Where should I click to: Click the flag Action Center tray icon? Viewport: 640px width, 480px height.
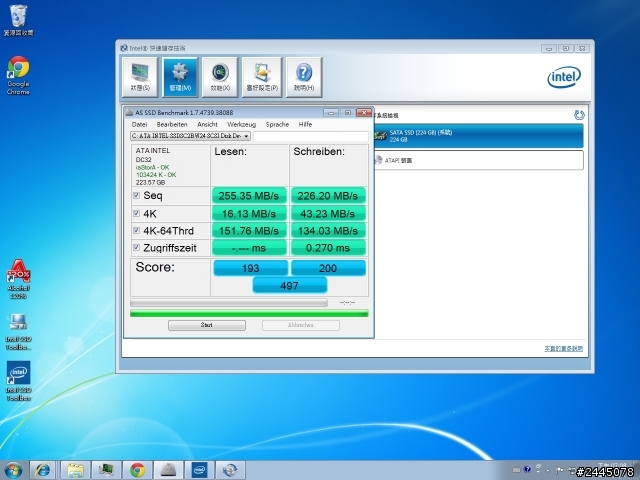(x=559, y=470)
